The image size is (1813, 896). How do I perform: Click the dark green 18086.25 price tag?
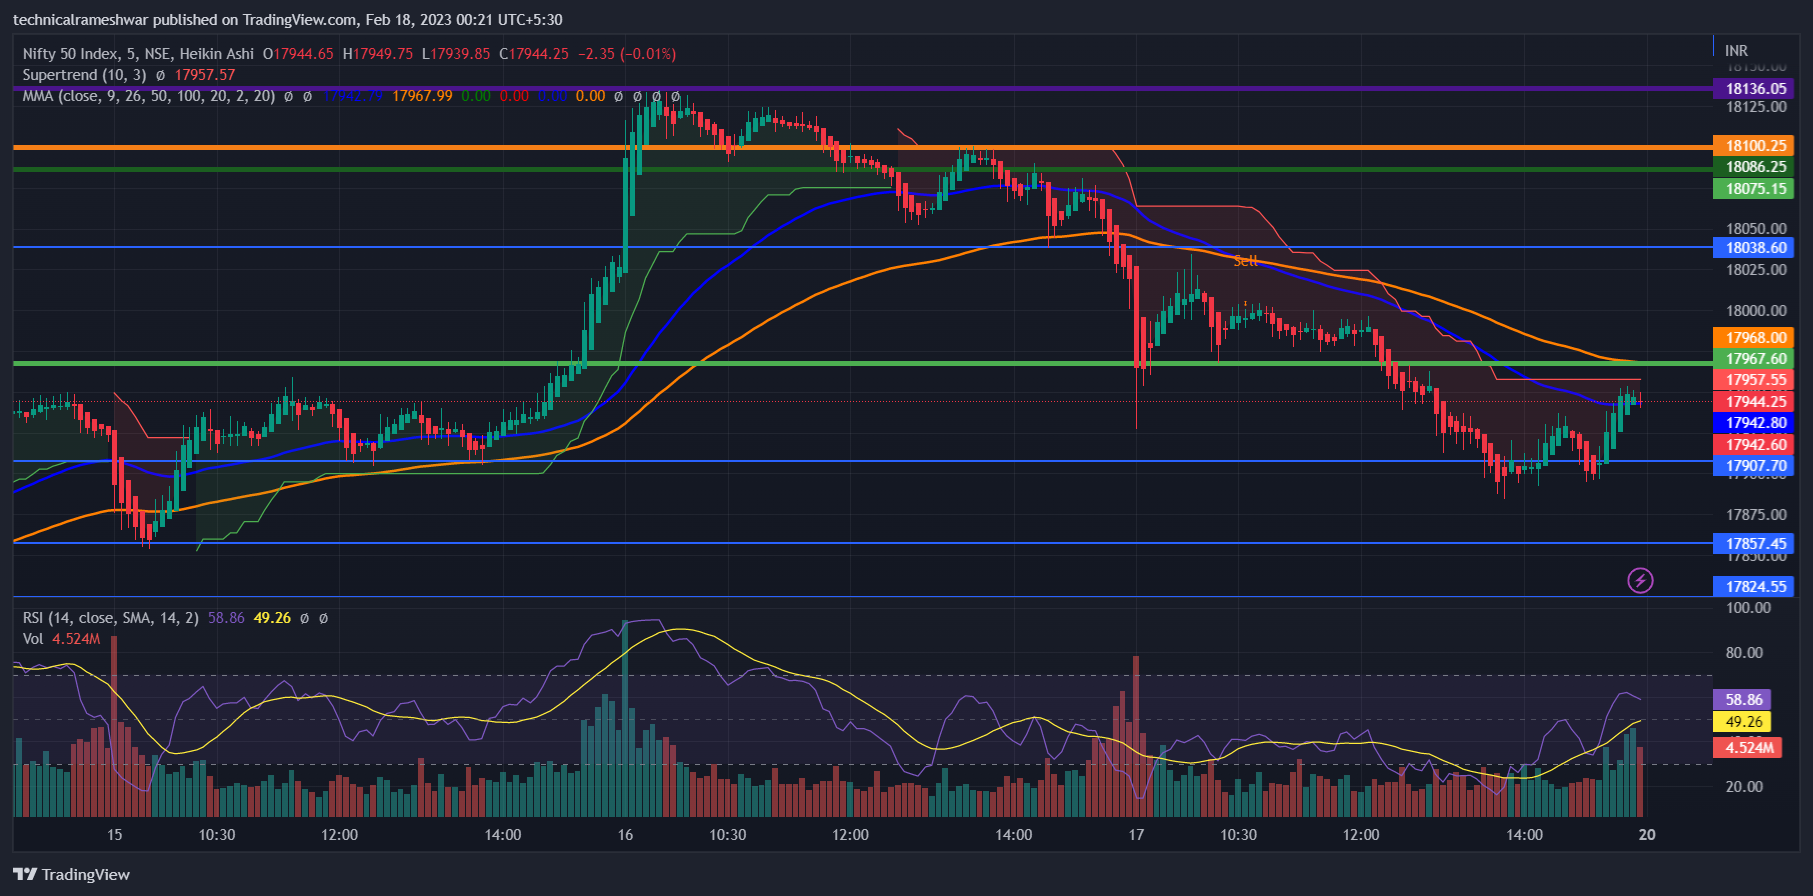(1752, 167)
